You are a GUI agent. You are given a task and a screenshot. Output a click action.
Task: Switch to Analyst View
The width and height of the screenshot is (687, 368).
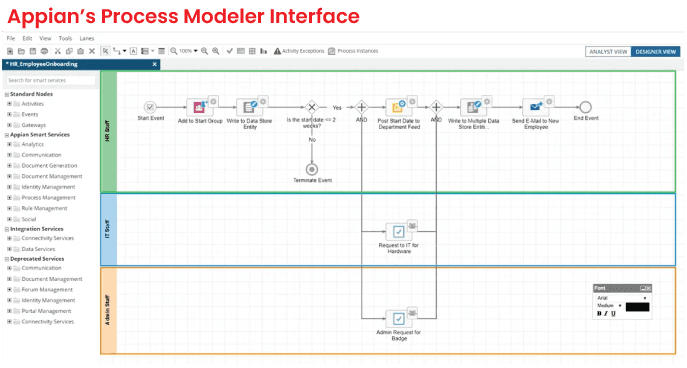608,52
